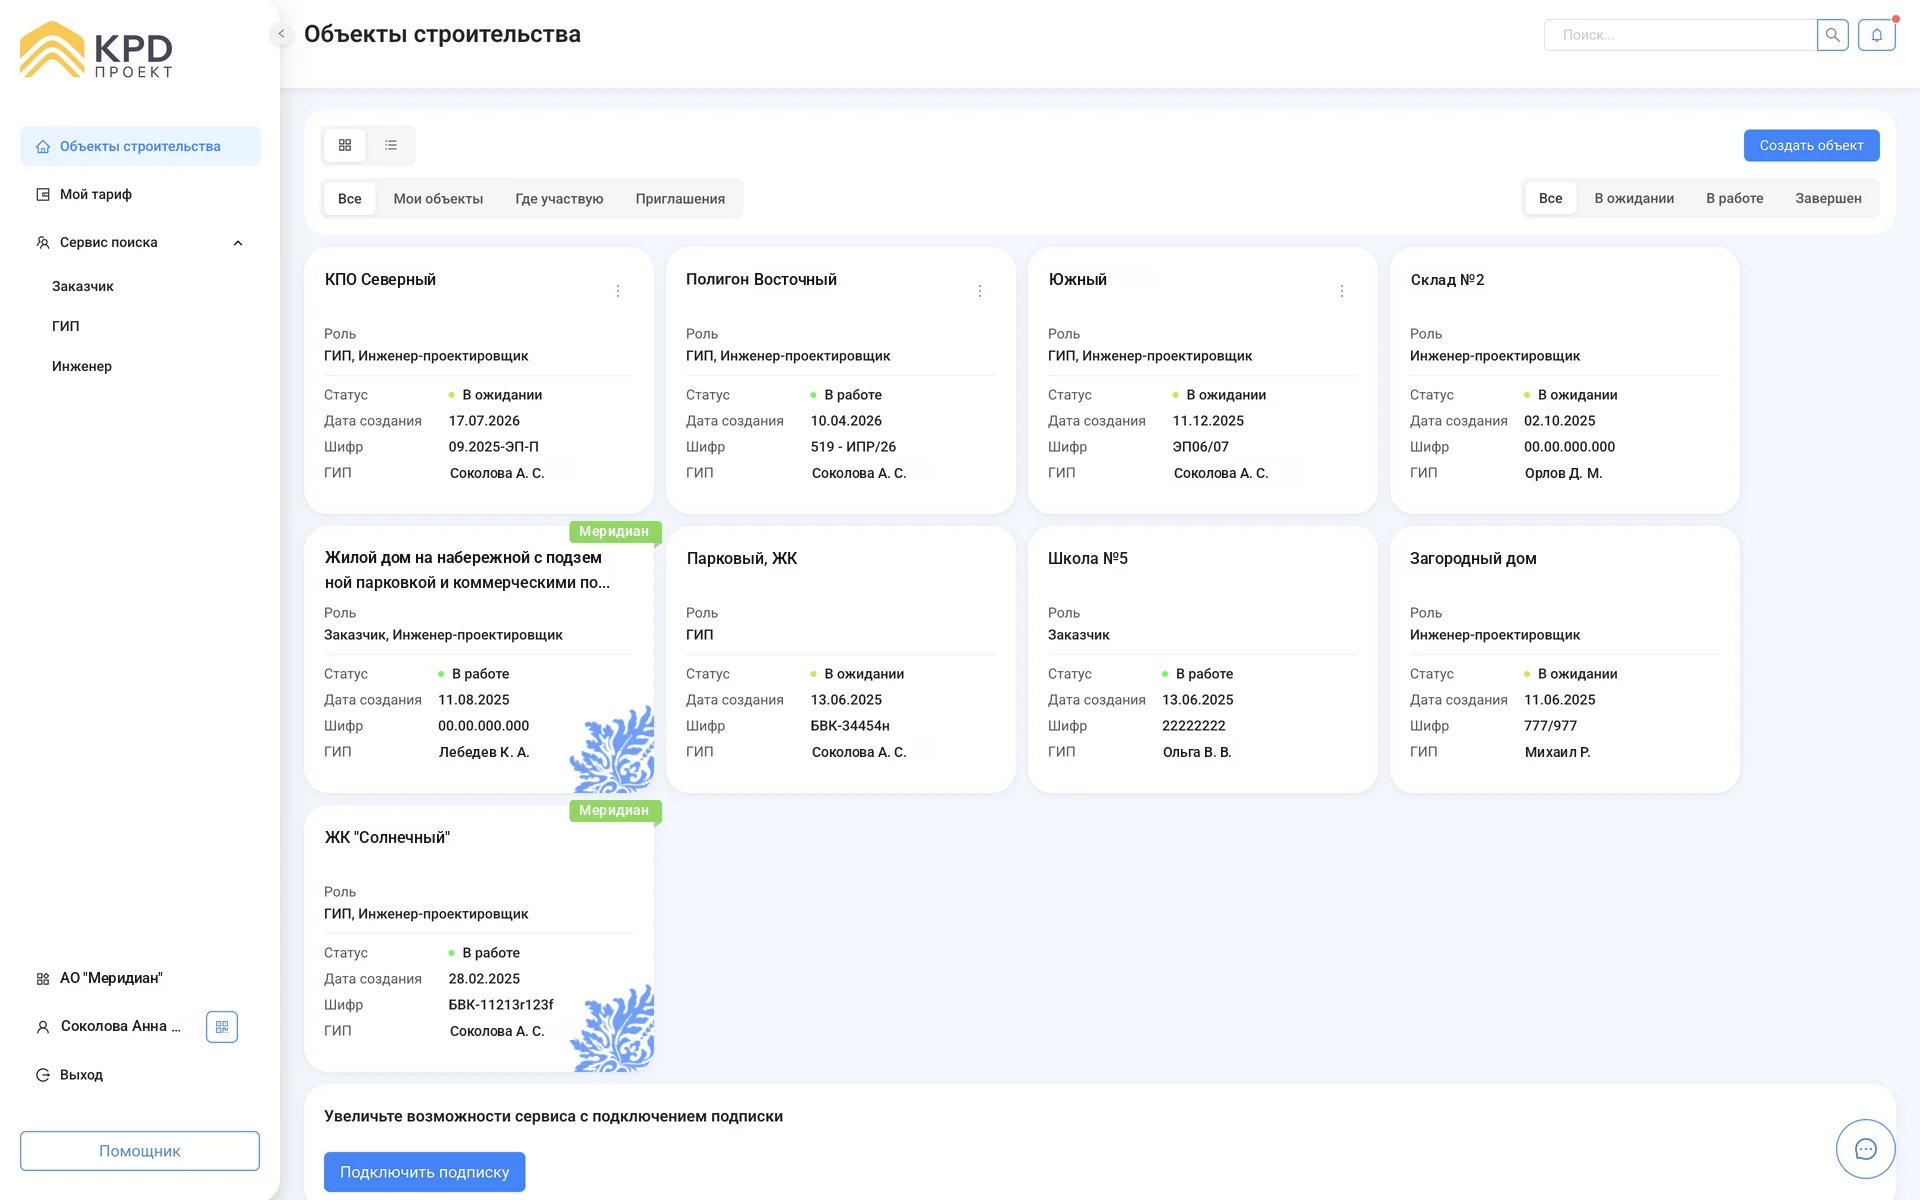Click cipher БВК-11213г123f
1920x1200 pixels.
click(500, 1005)
